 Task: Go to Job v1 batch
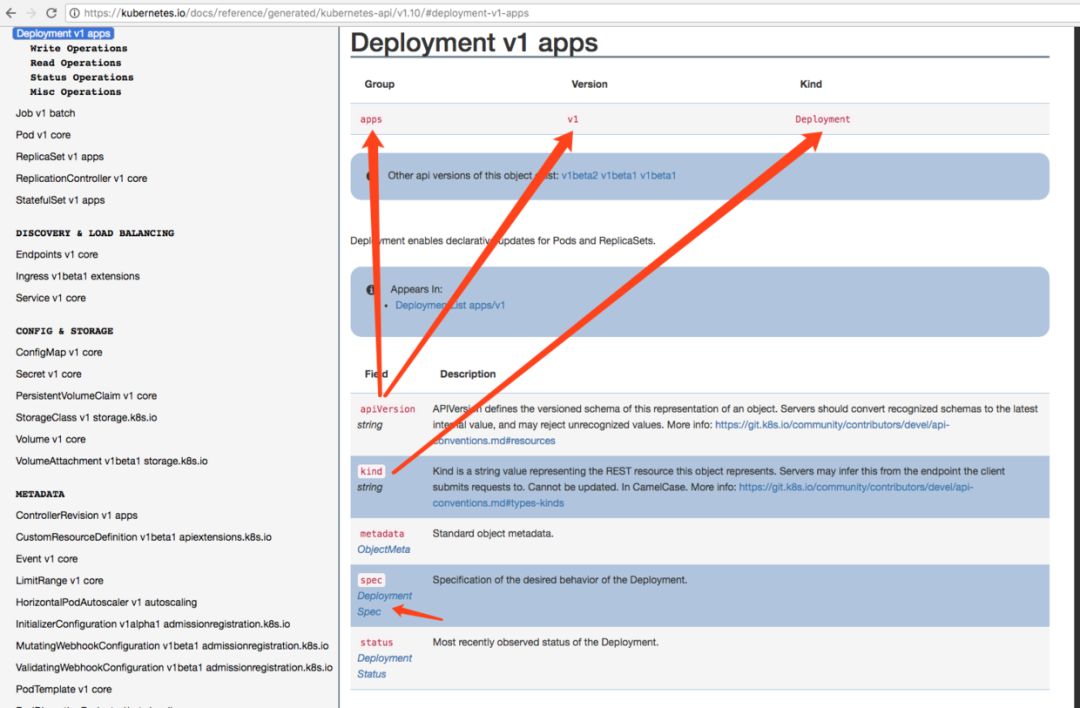(x=45, y=113)
